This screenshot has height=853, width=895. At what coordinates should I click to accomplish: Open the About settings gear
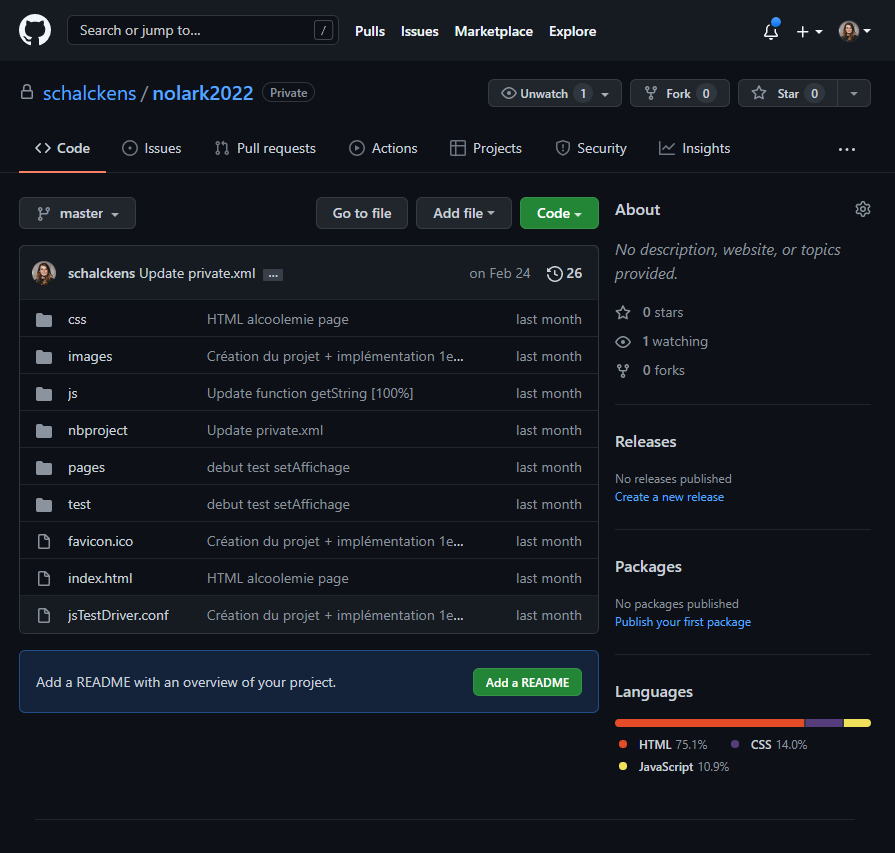click(x=862, y=209)
